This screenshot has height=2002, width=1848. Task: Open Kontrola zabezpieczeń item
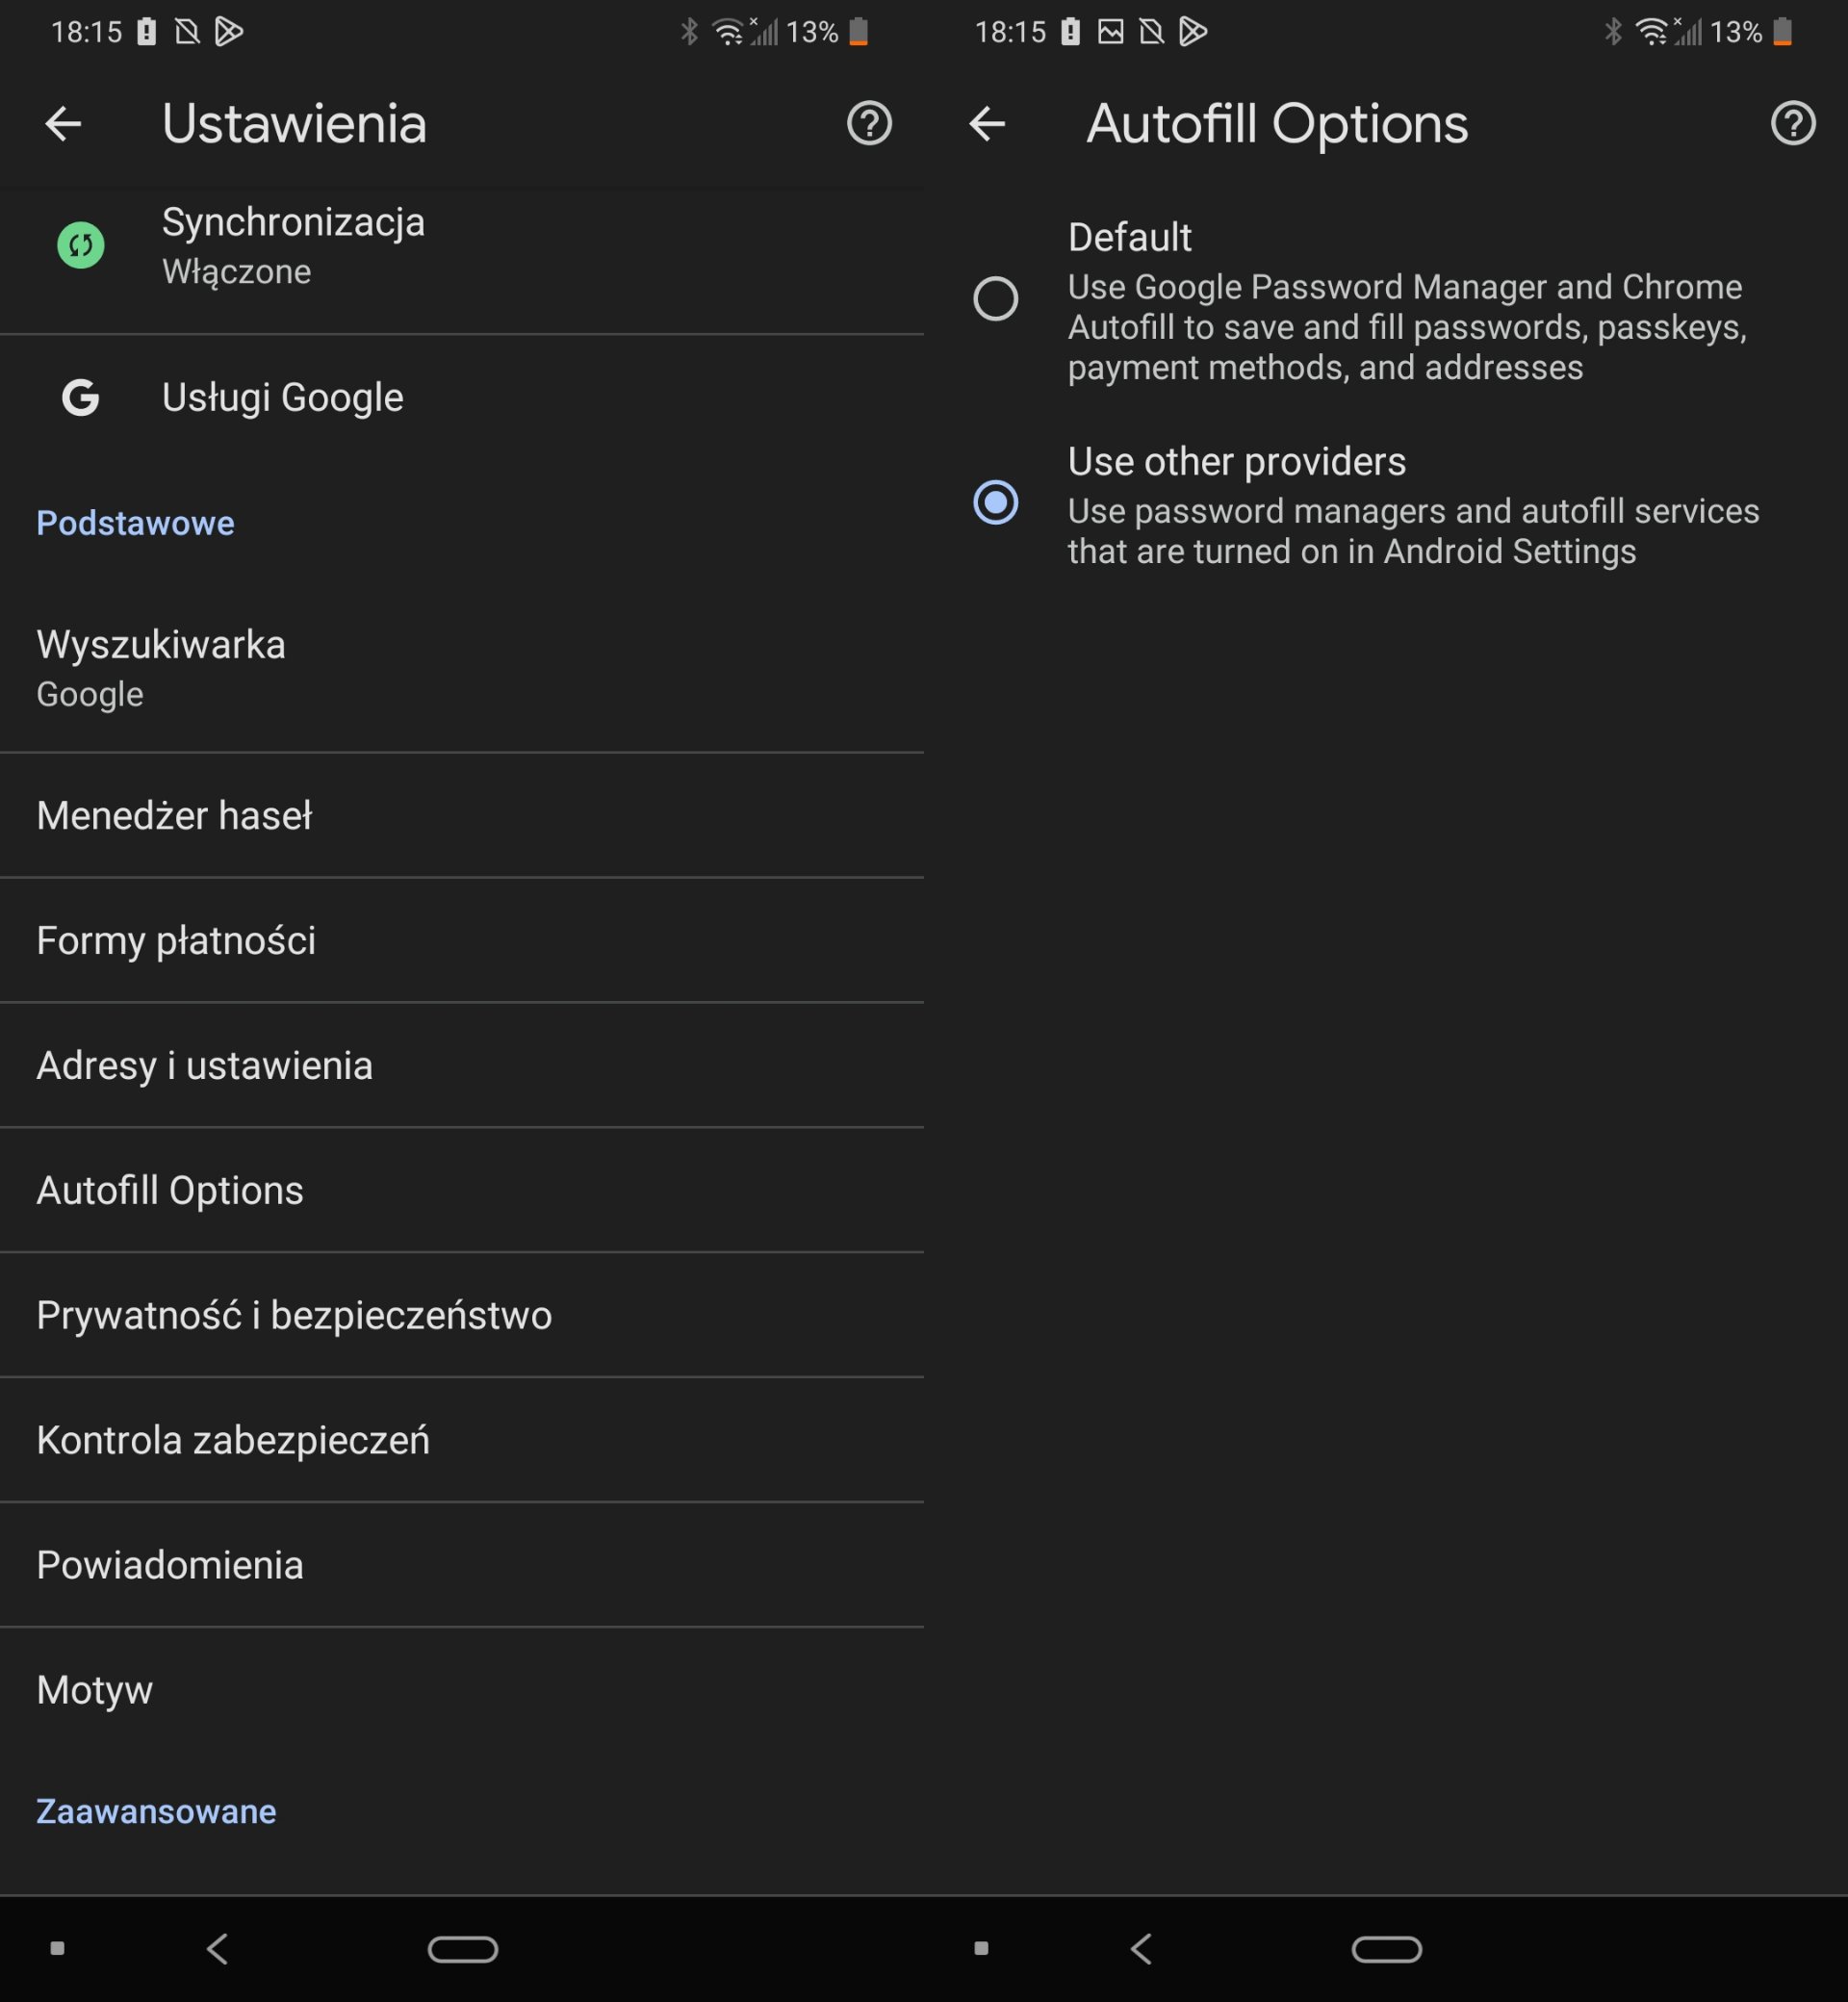[x=233, y=1441]
